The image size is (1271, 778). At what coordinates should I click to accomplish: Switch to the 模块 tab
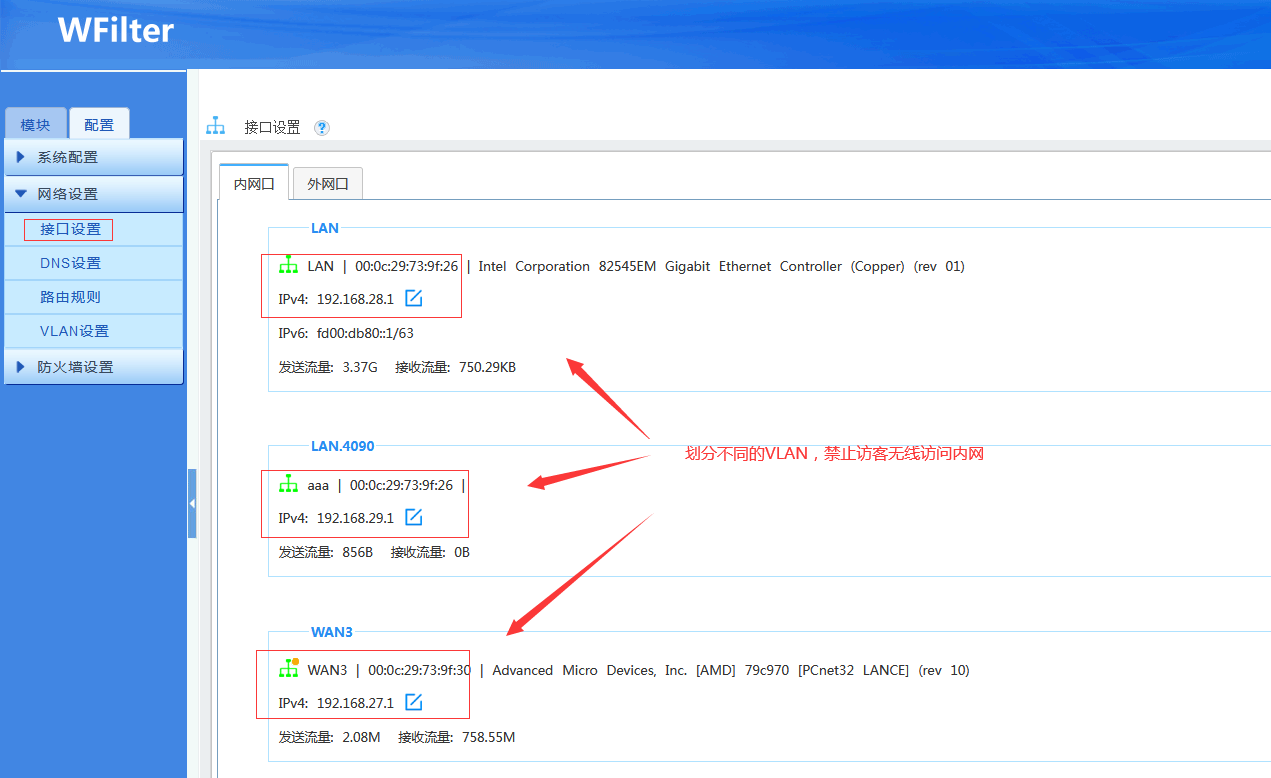point(35,124)
